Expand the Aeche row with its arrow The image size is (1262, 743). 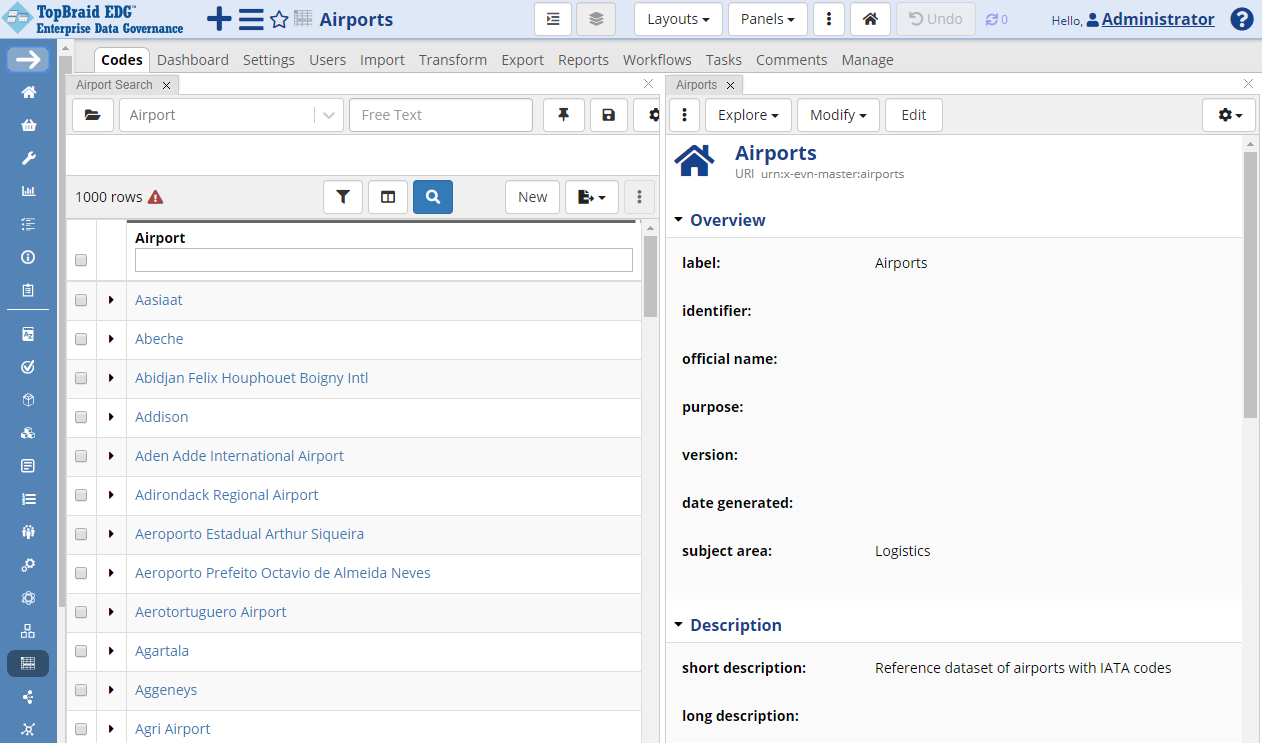click(110, 338)
